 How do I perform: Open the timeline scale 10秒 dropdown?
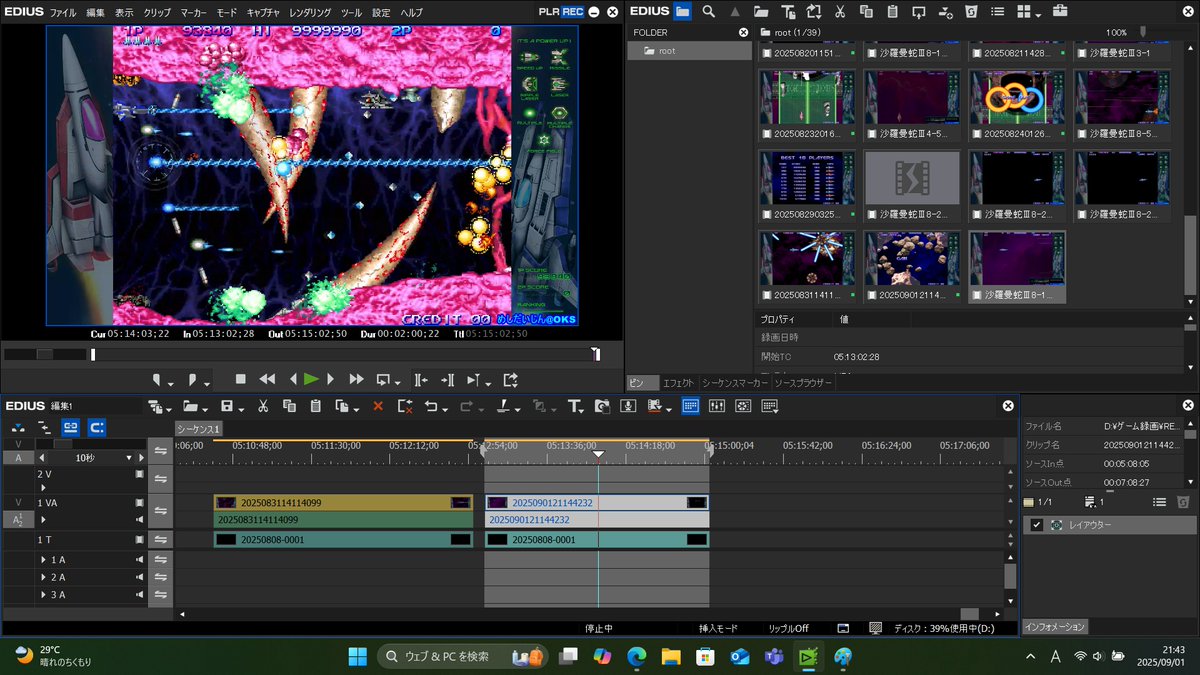click(128, 457)
